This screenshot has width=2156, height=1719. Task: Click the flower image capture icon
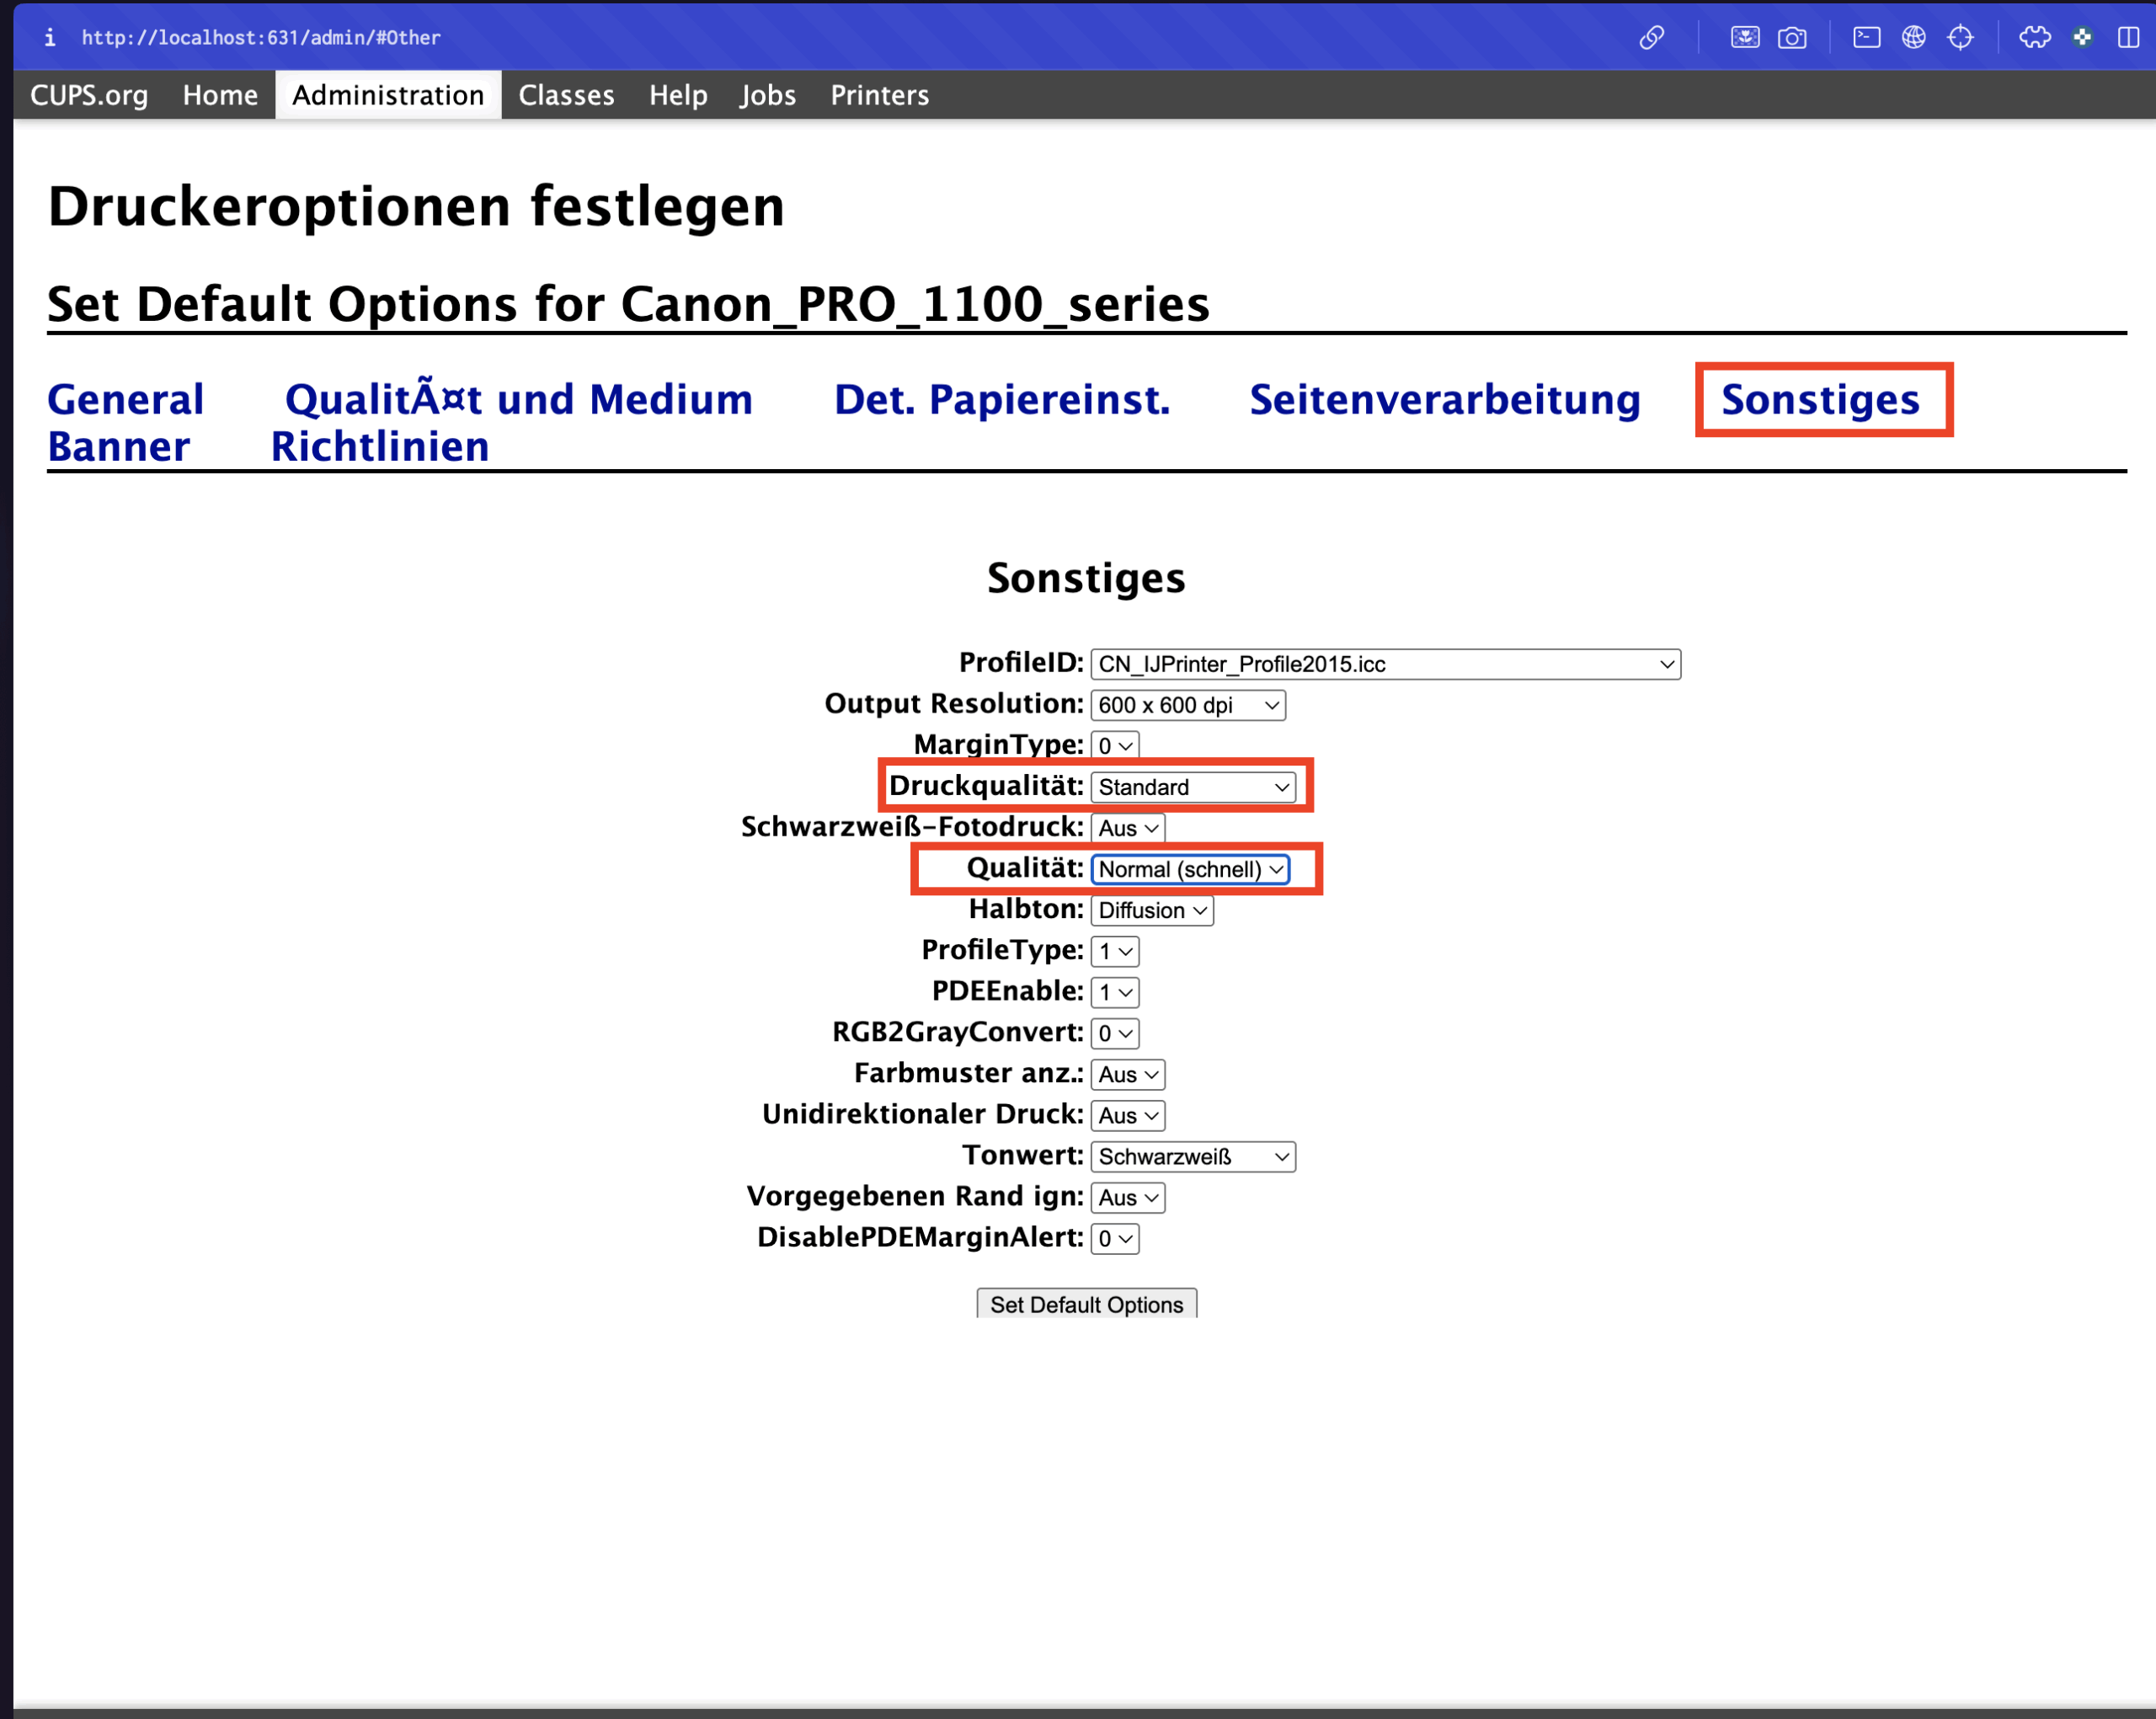click(1744, 37)
